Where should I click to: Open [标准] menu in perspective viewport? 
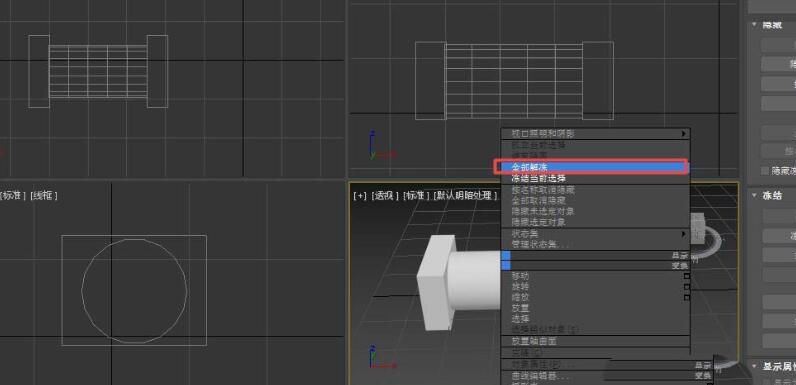pyautogui.click(x=416, y=196)
